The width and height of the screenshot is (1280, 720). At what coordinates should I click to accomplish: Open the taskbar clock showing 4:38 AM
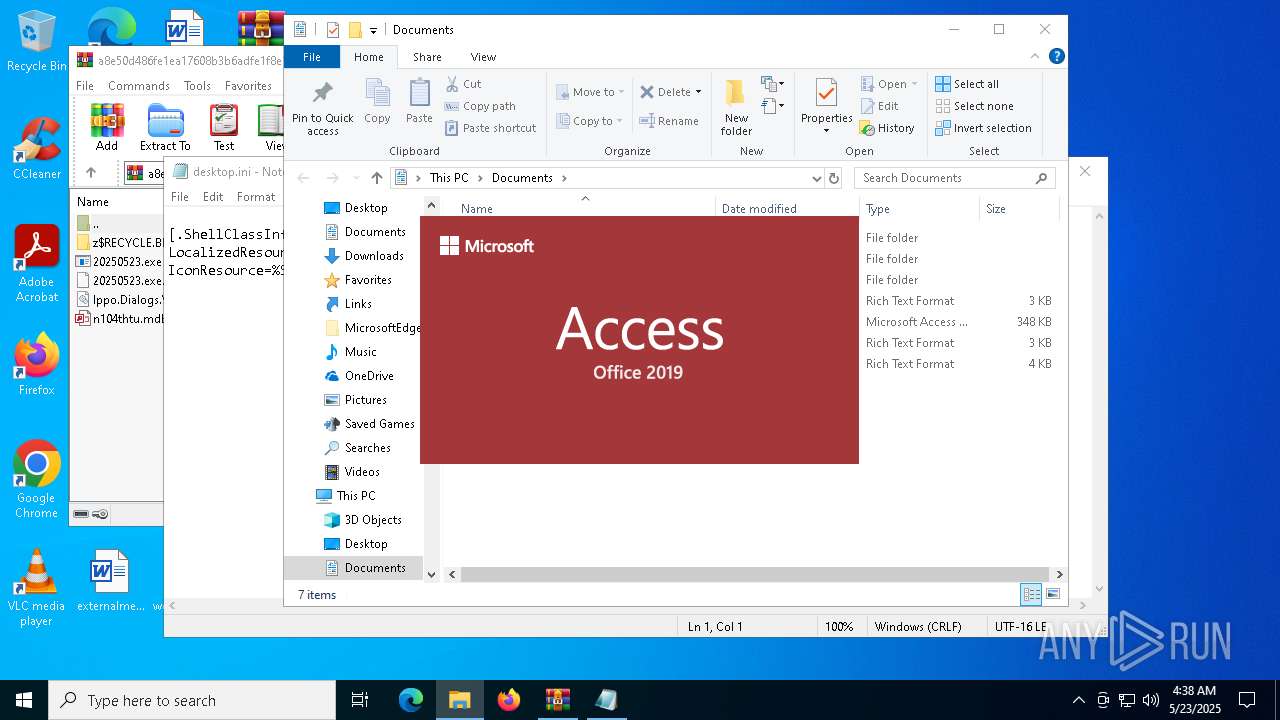point(1193,700)
